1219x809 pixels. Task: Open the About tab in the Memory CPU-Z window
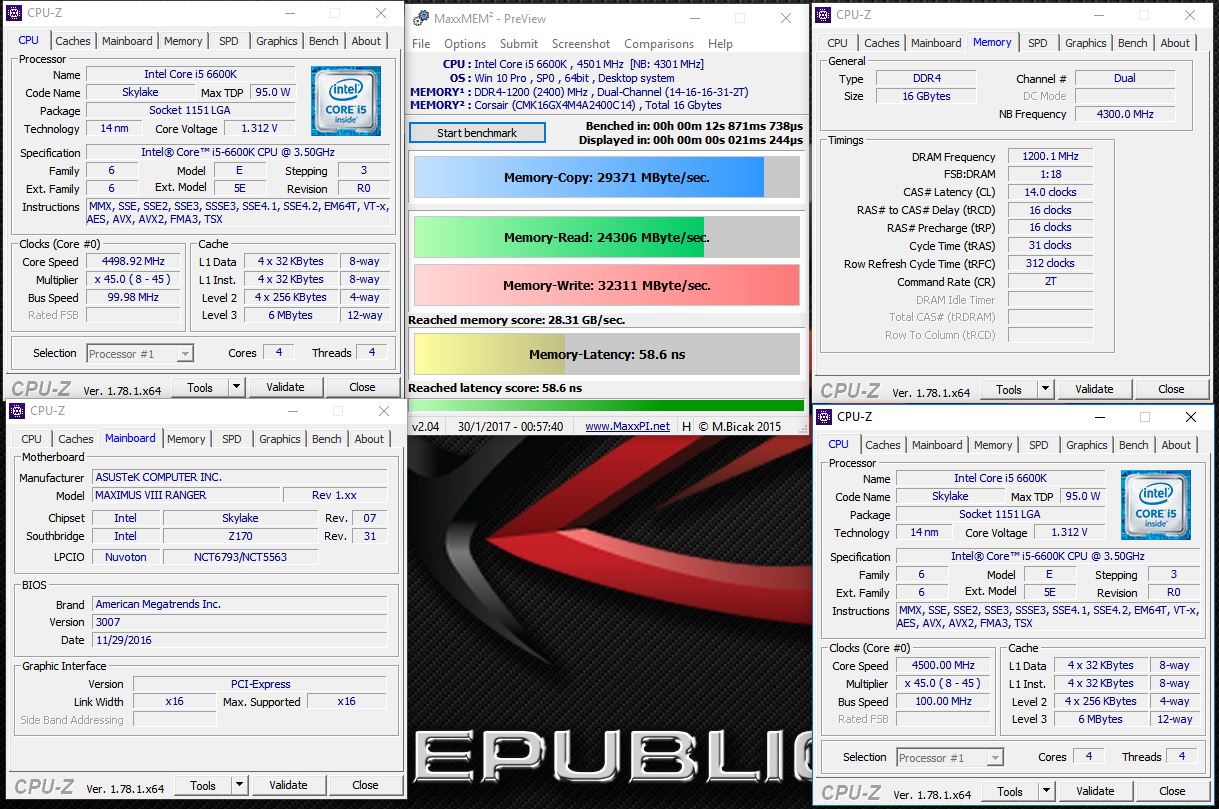1176,43
